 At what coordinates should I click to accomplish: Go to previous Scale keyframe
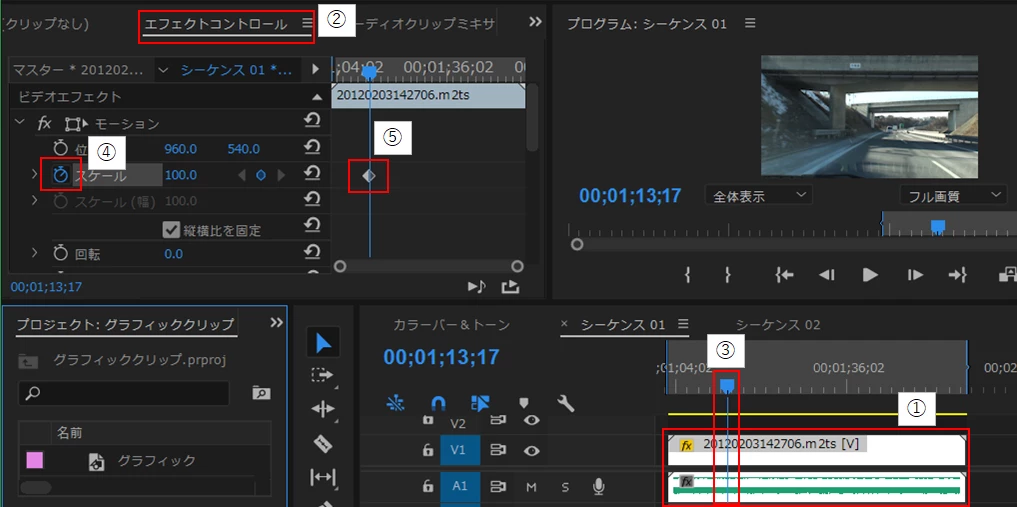242,175
